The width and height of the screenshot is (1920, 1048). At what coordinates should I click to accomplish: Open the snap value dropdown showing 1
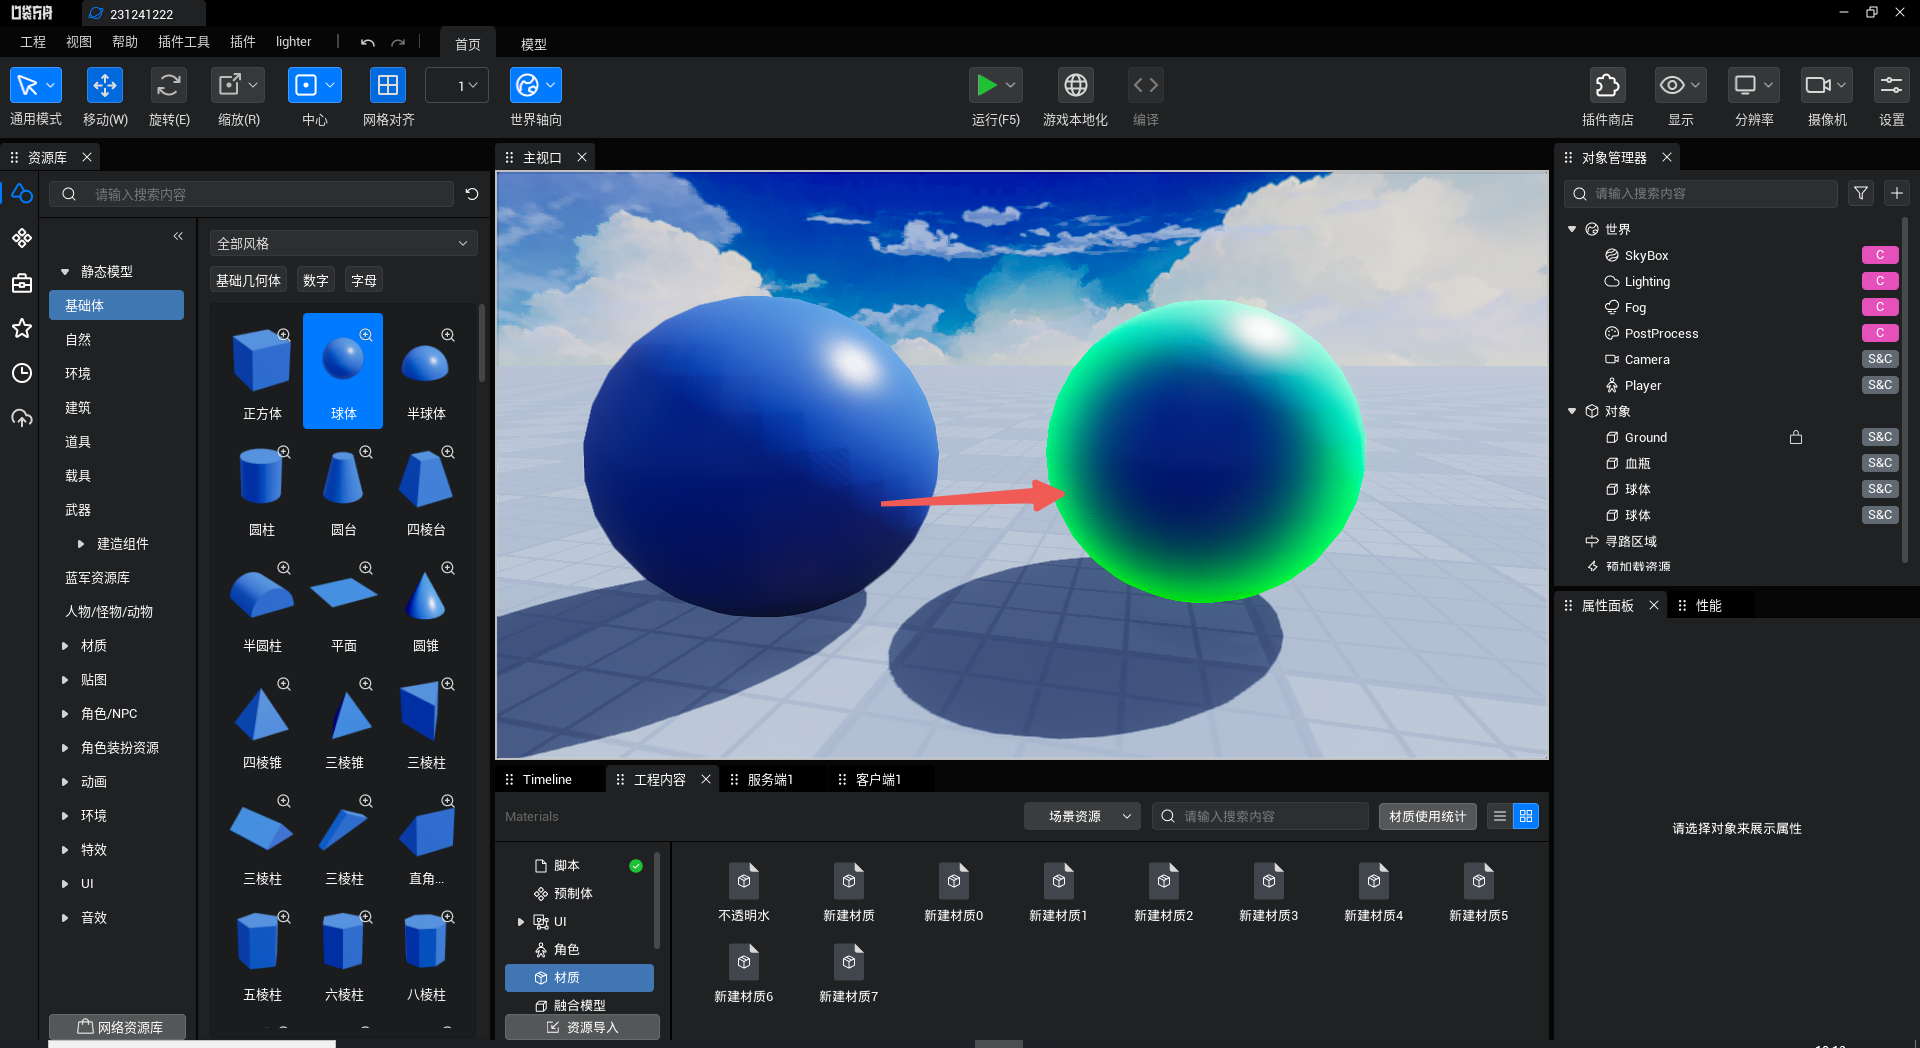(457, 86)
